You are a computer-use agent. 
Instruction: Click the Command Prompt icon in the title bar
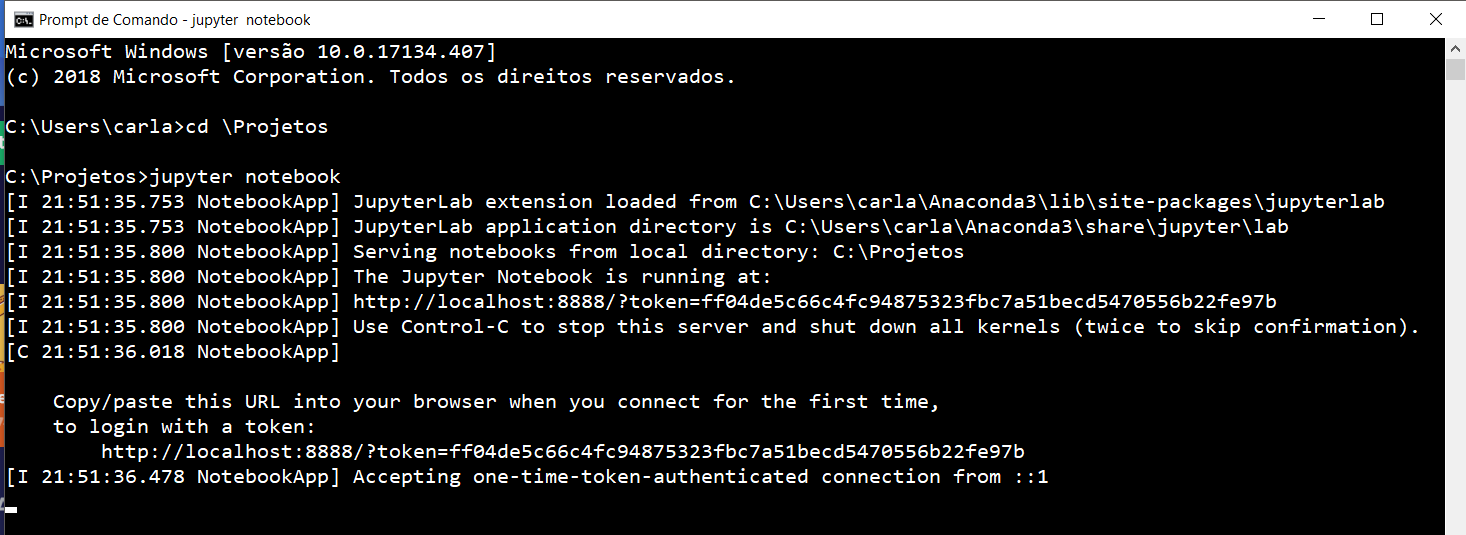[x=22, y=19]
